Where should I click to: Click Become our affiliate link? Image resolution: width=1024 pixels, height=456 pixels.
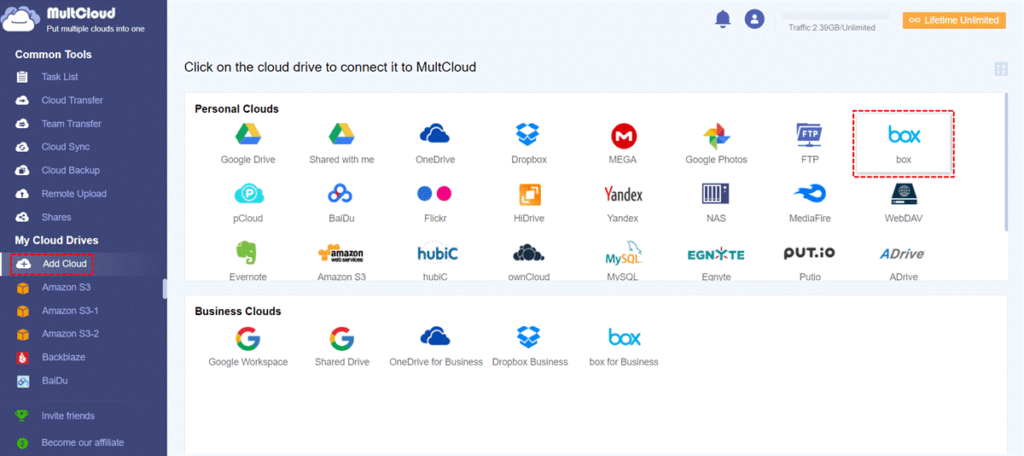click(x=82, y=442)
